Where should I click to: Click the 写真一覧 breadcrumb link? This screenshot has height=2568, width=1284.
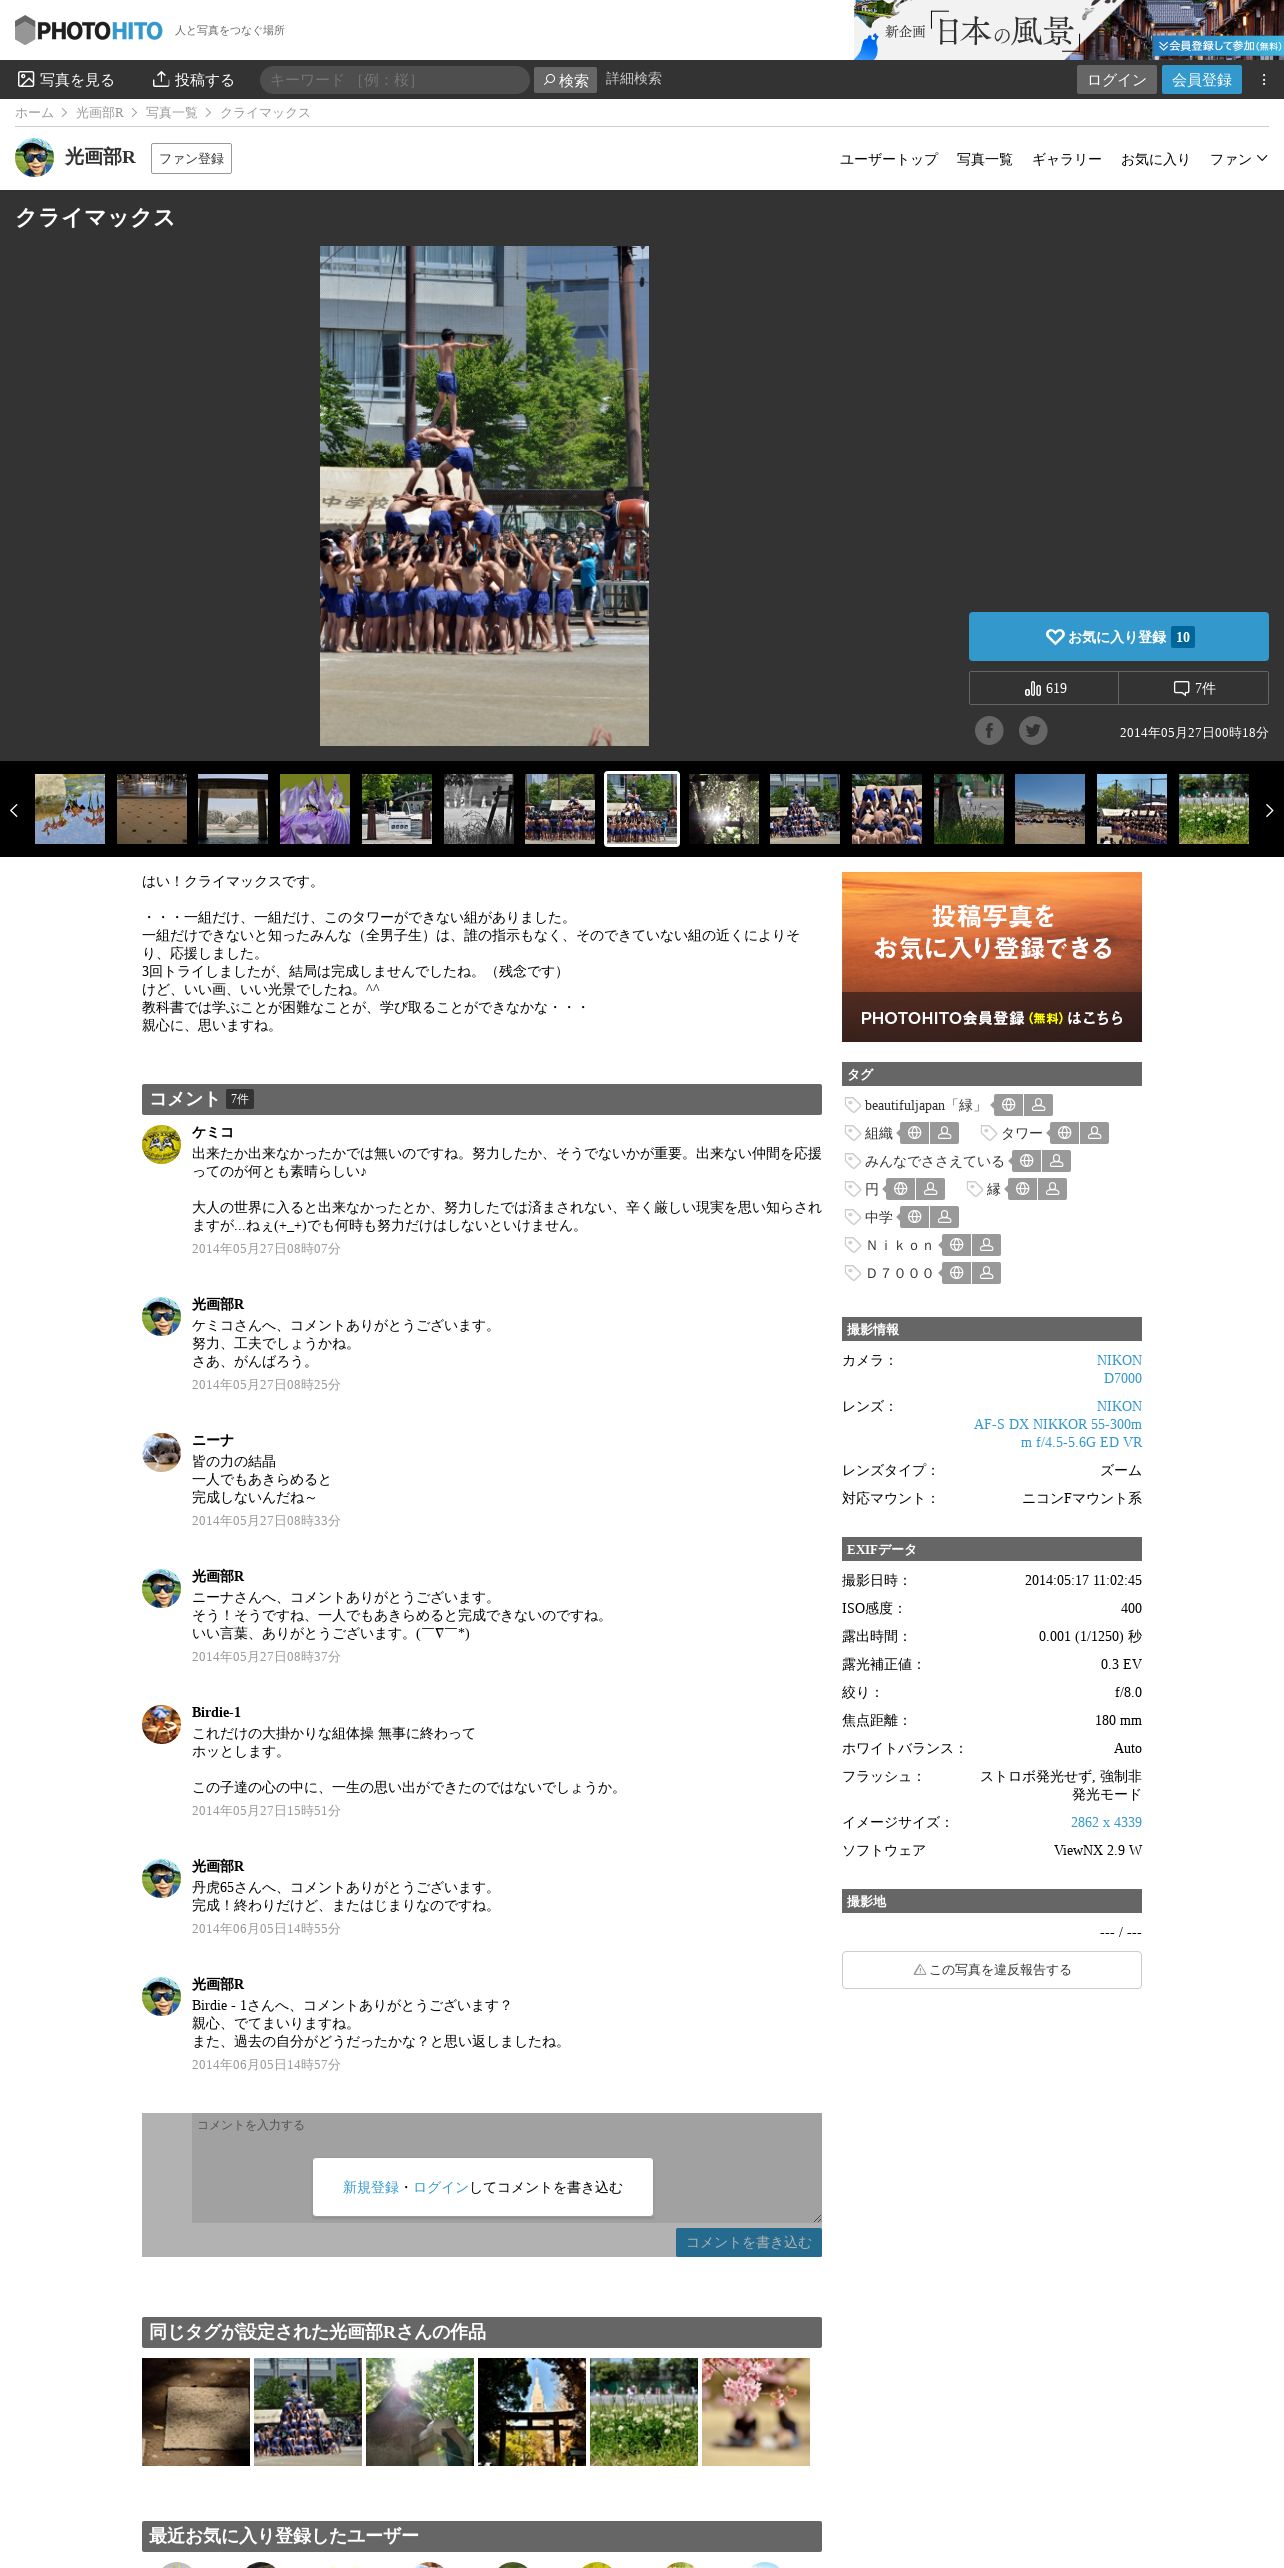(x=172, y=113)
